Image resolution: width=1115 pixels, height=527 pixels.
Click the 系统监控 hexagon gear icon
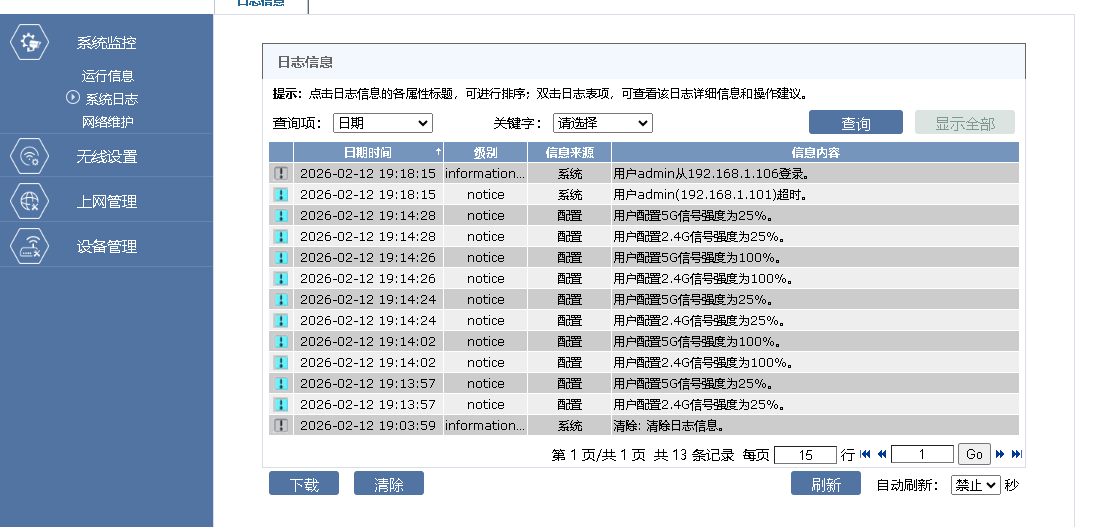click(29, 43)
